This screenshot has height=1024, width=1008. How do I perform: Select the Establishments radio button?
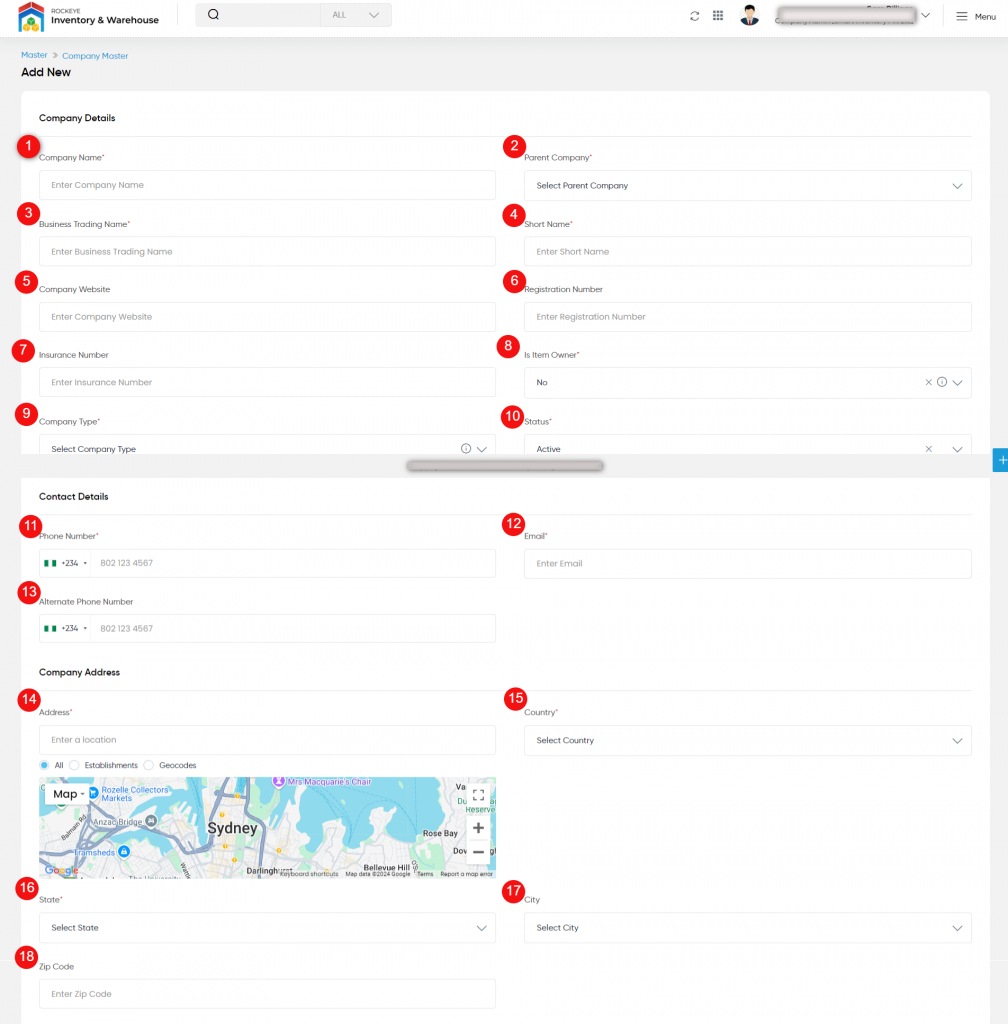(x=74, y=765)
